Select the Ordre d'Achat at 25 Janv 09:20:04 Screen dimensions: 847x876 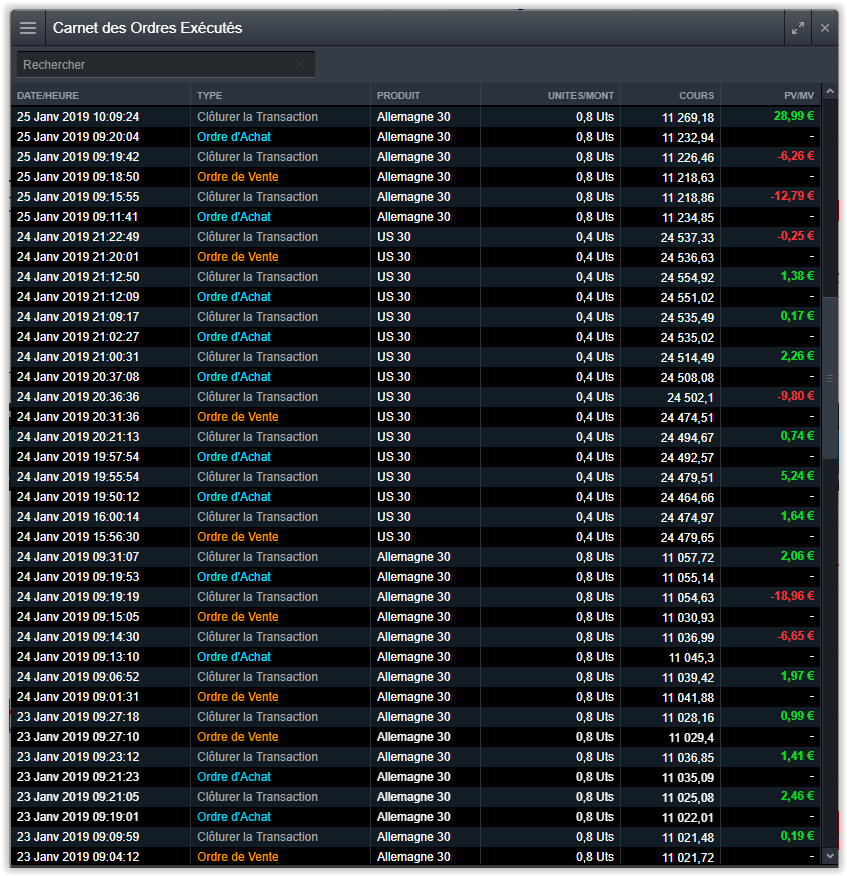click(234, 137)
